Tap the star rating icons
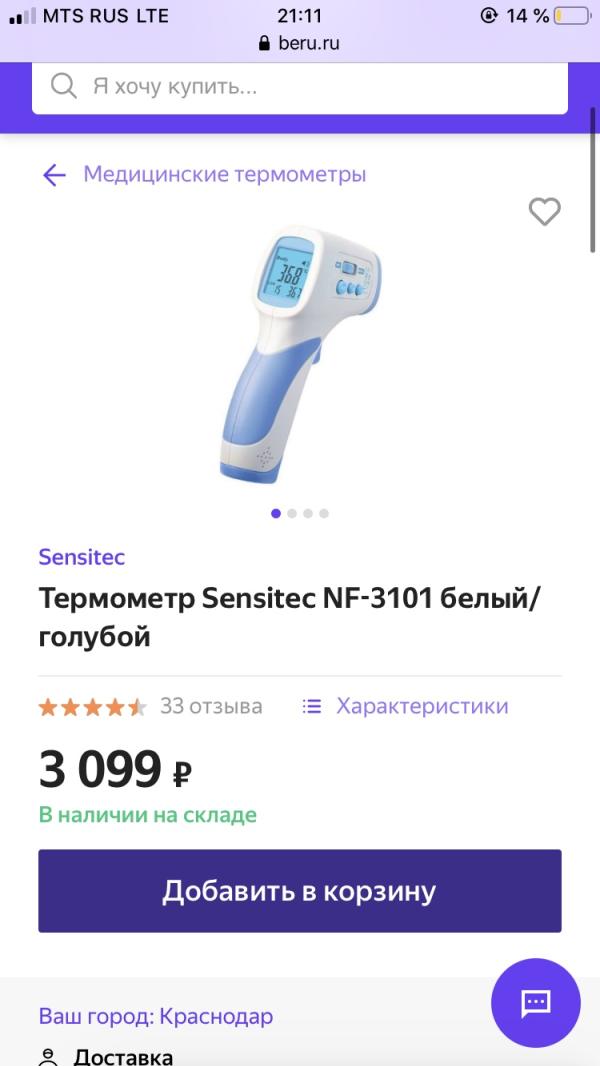Viewport: 600px width, 1066px height. 92,707
